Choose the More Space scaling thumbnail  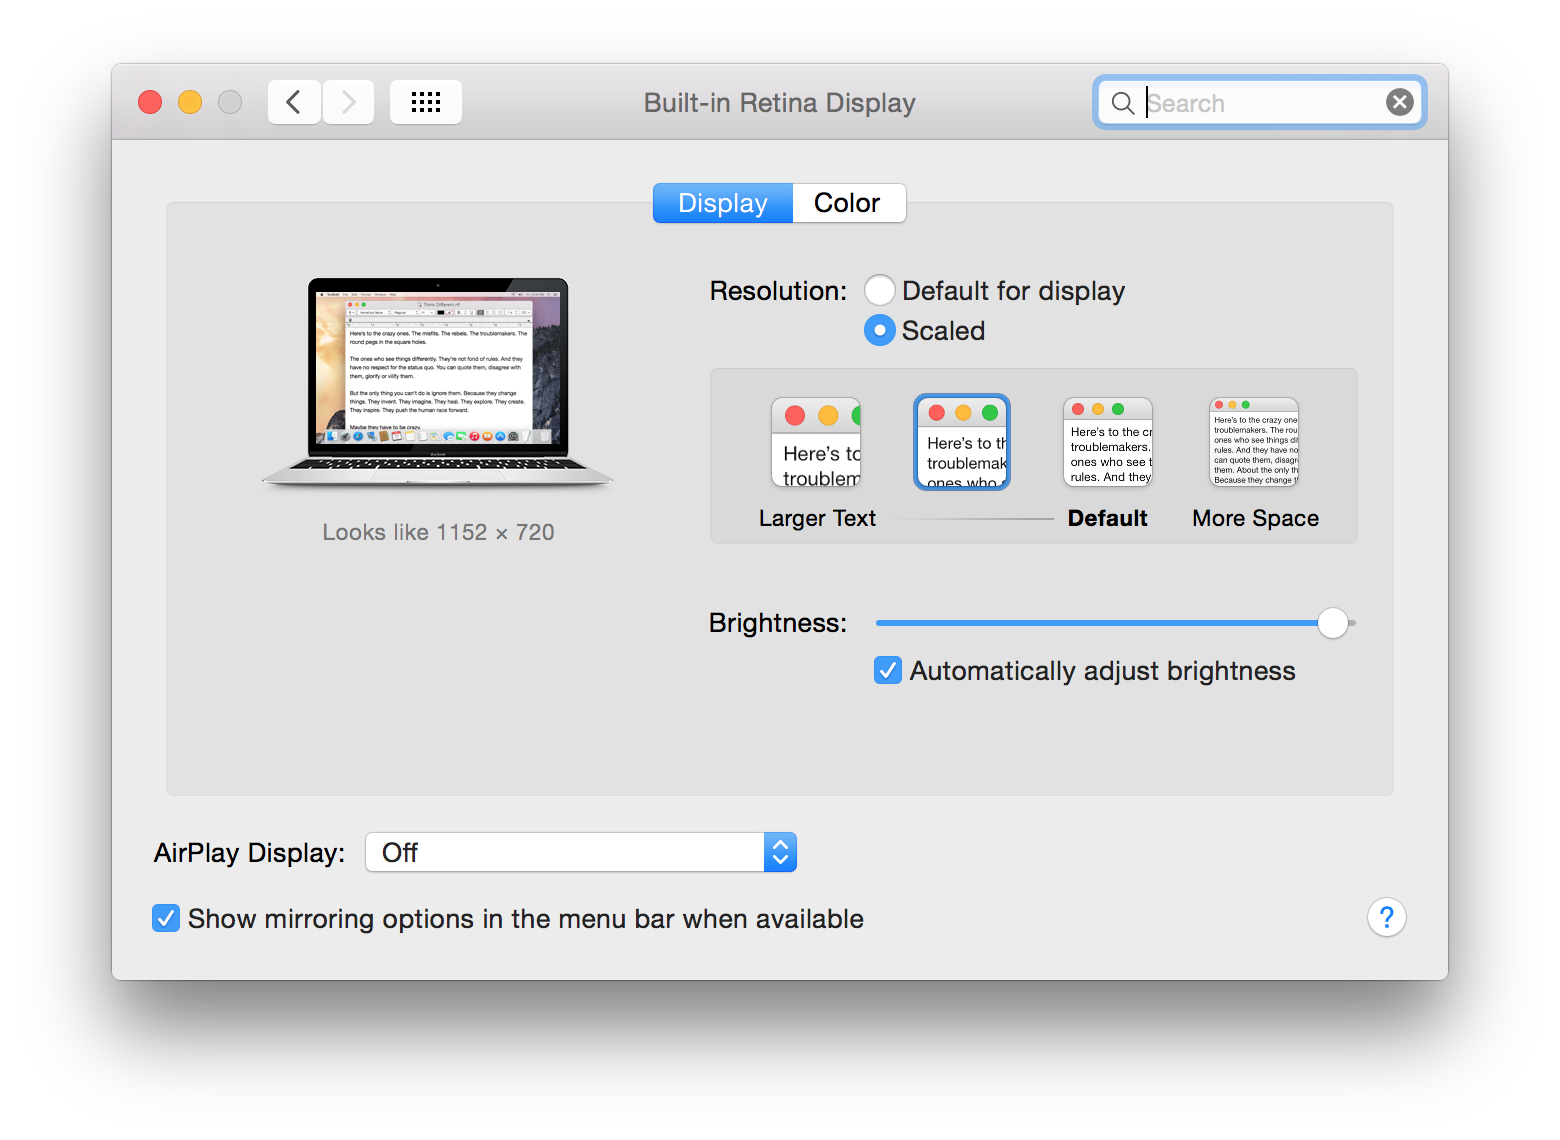[x=1254, y=442]
